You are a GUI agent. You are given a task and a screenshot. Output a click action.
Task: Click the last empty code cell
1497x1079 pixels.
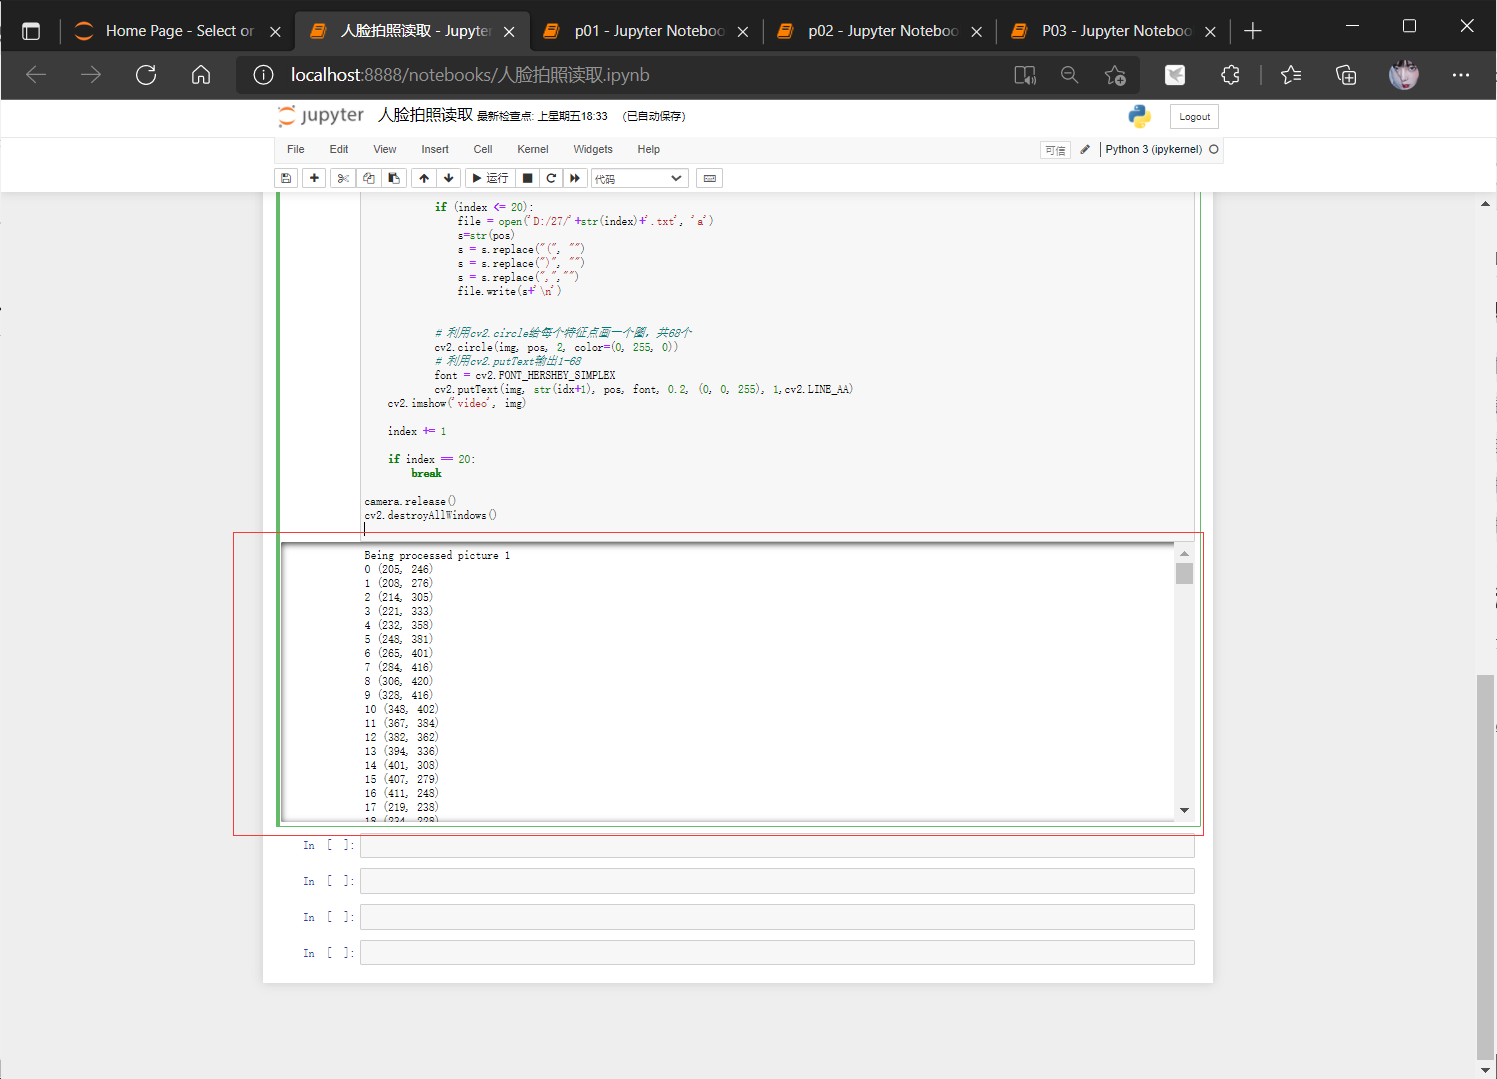[777, 953]
